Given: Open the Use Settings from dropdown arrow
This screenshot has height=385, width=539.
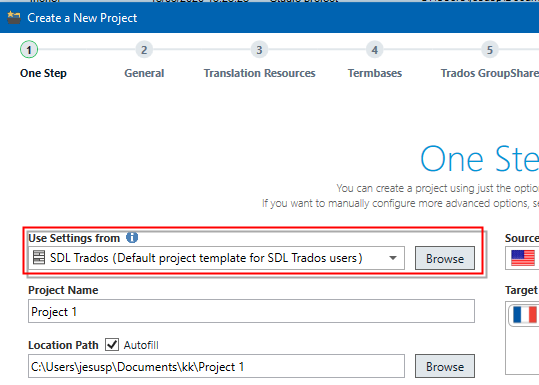Looking at the screenshot, I should pos(393,258).
